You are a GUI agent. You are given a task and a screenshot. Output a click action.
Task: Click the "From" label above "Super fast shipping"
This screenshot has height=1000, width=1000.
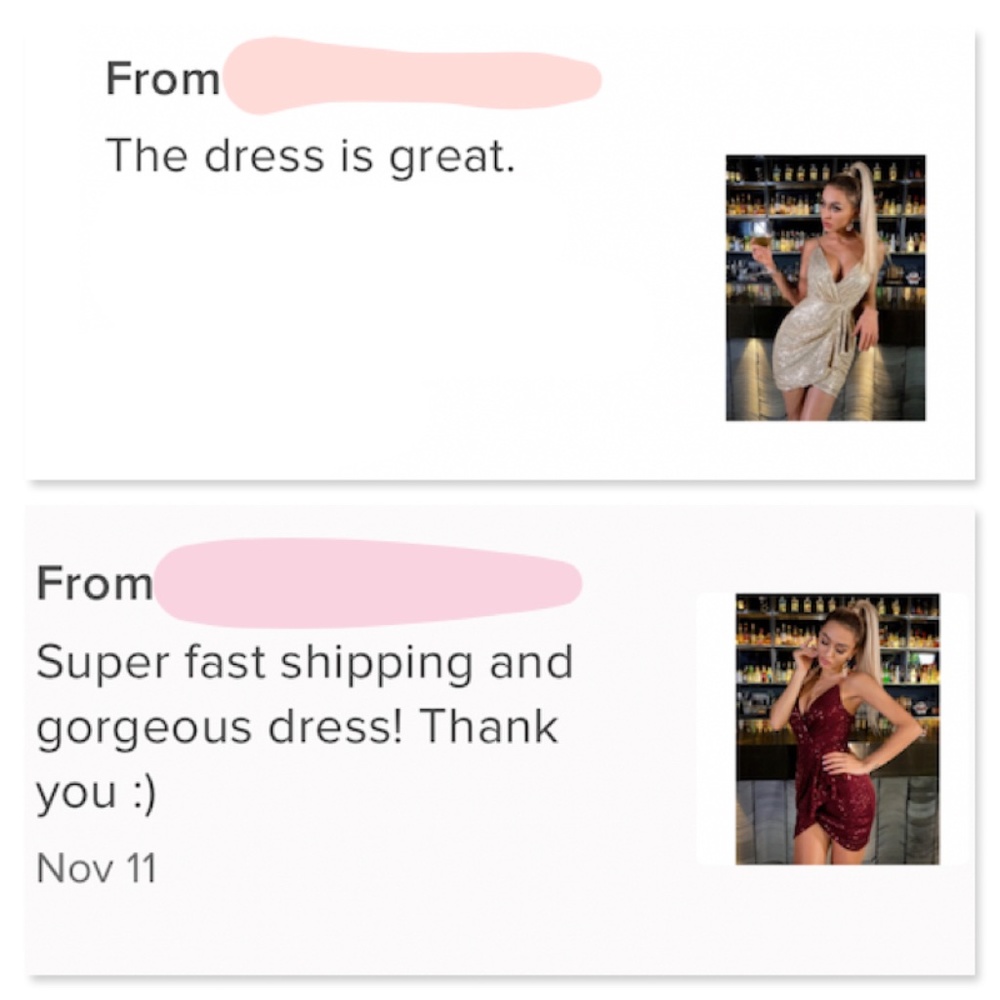tap(95, 583)
